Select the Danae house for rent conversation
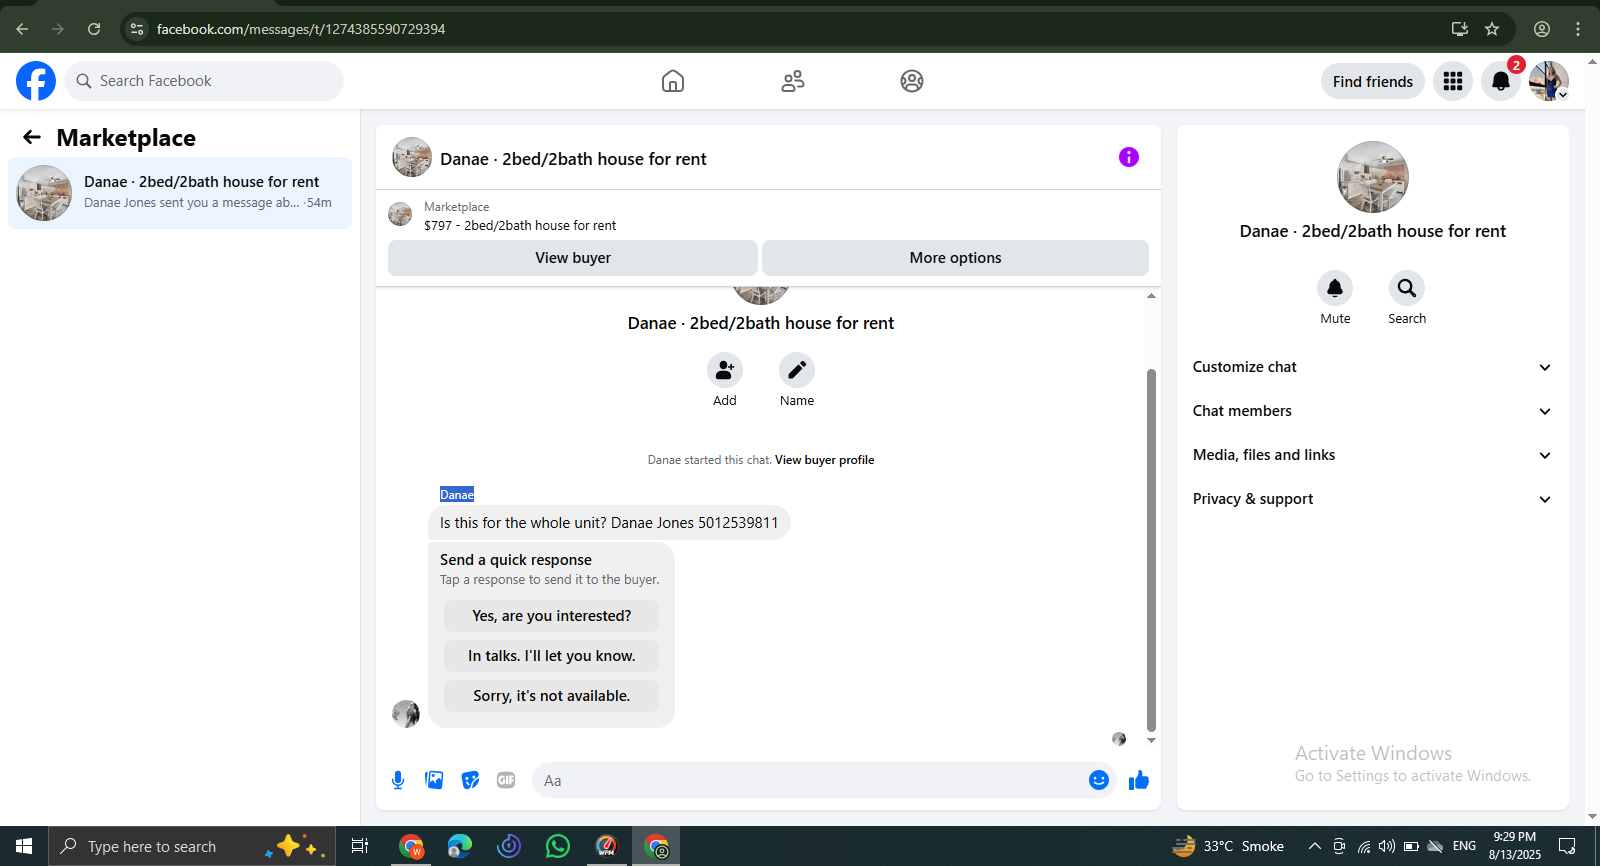Screen dimensions: 1600x866 180,193
